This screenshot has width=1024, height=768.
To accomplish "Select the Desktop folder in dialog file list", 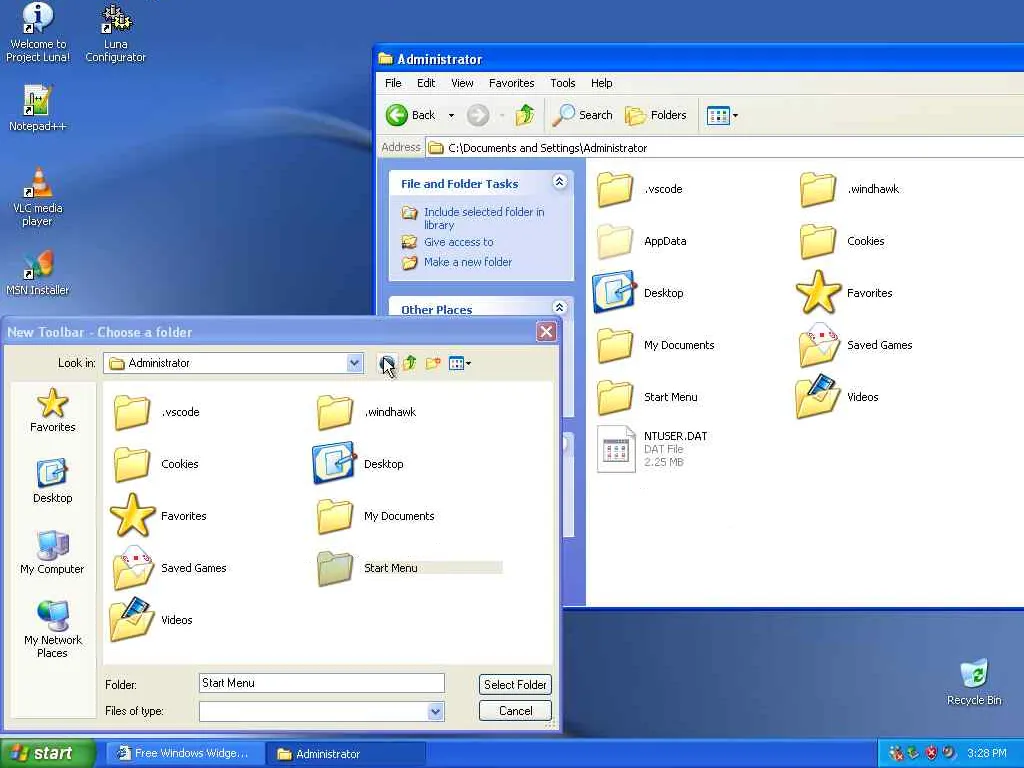I will coord(359,464).
